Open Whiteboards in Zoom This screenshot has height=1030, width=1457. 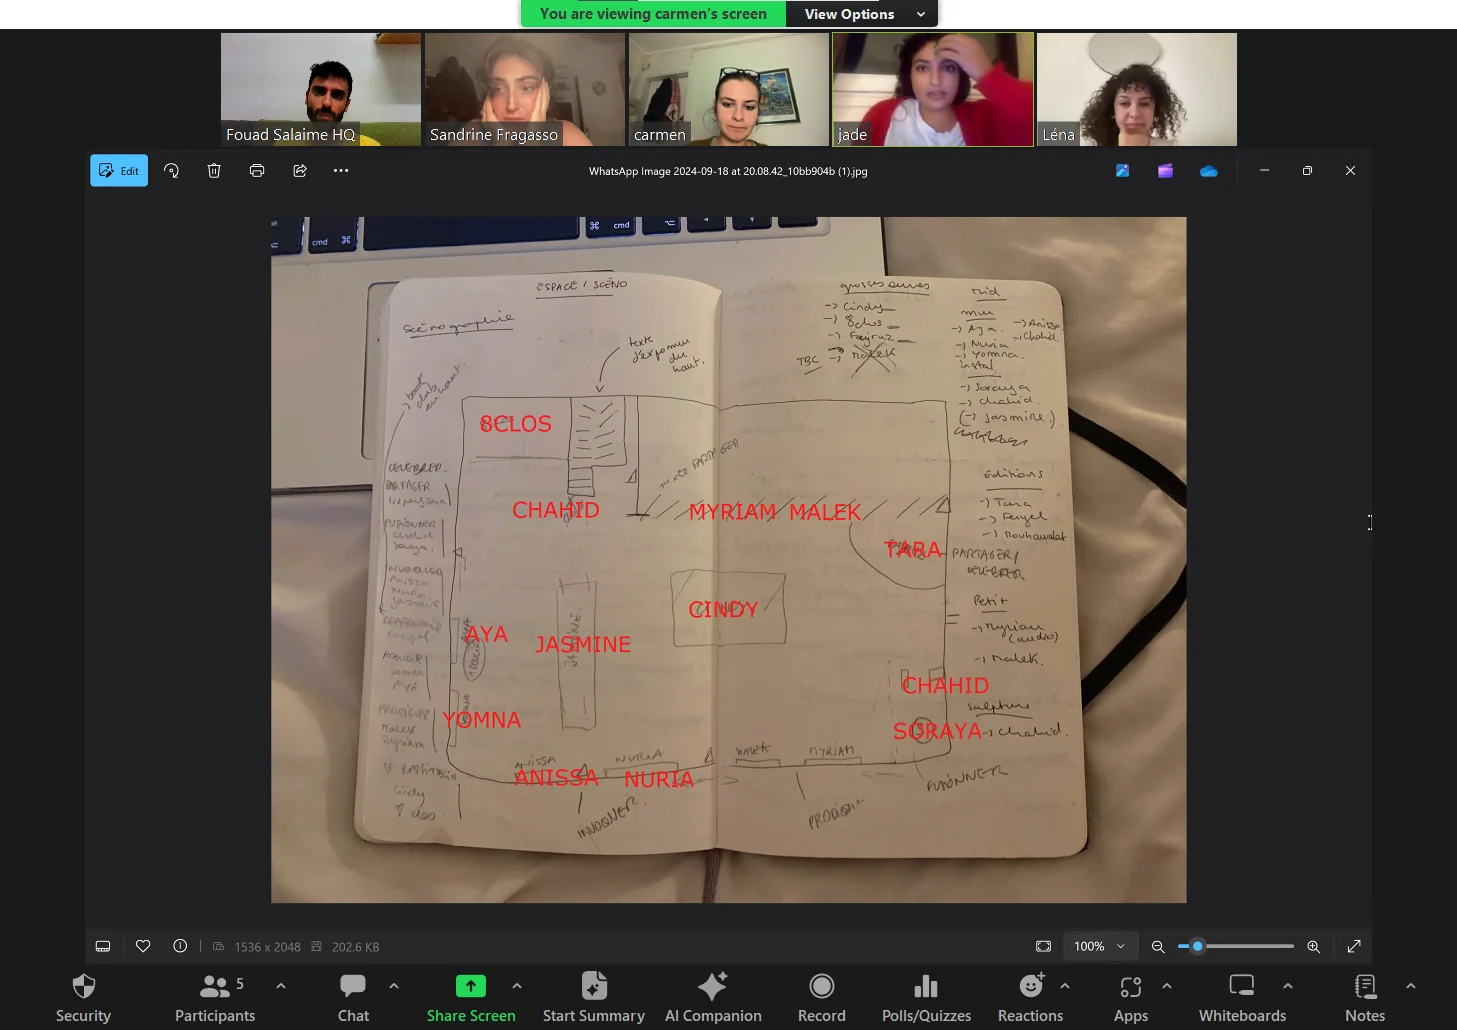1243,998
